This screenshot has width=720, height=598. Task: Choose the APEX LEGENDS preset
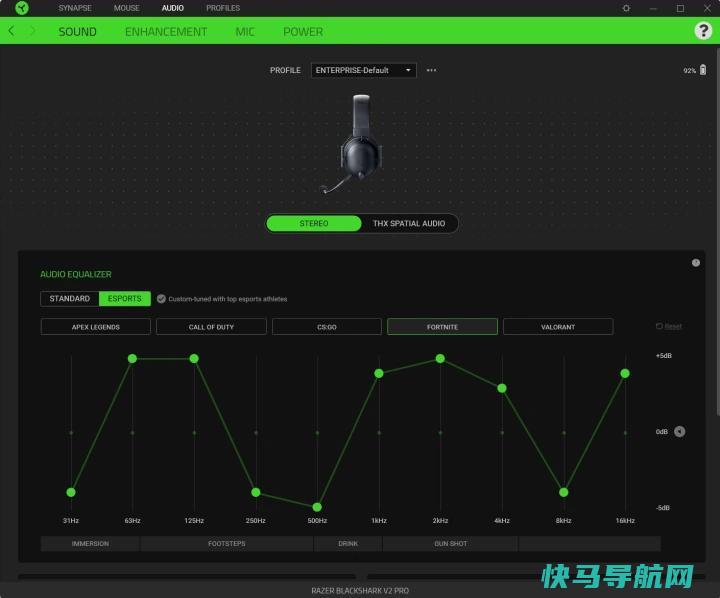click(x=96, y=327)
